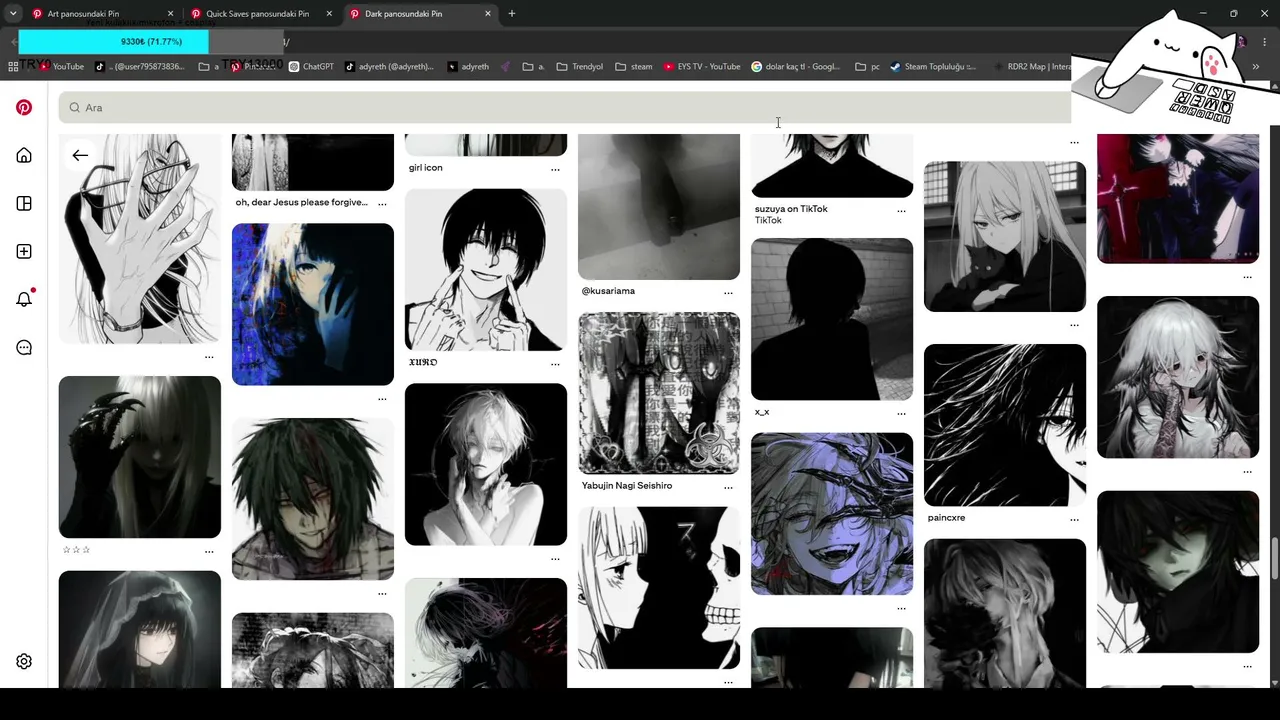The height and width of the screenshot is (720, 1280).
Task: Open the browser apps grid icon
Action: 13,67
